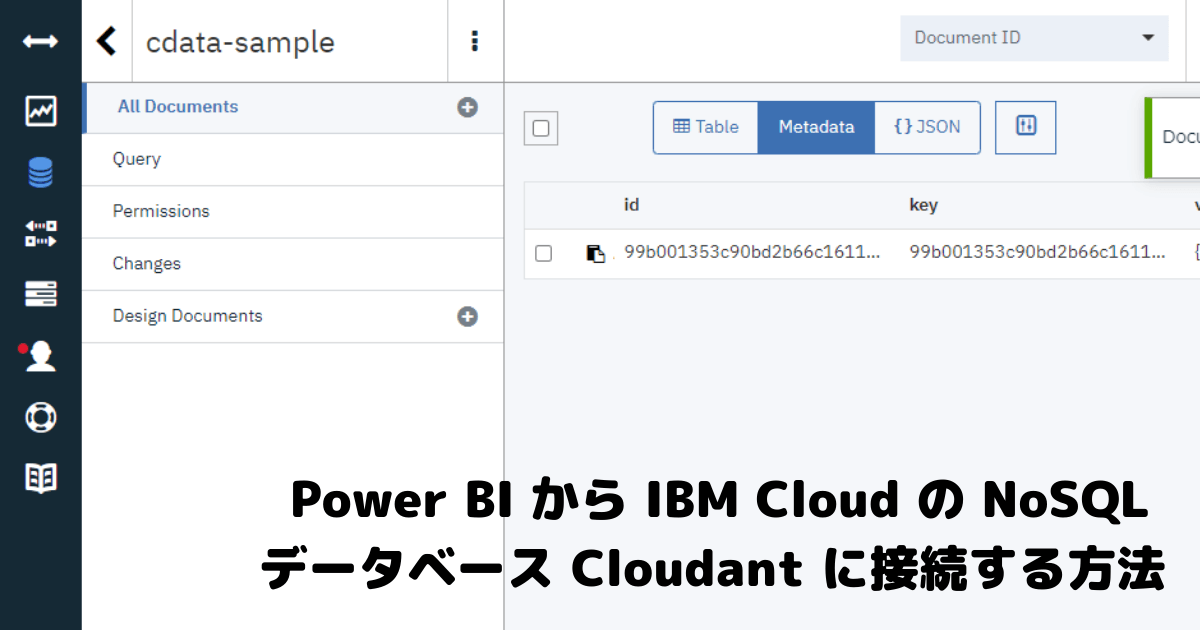The width and height of the screenshot is (1200, 630).
Task: Expand All Documents with the plus icon
Action: (467, 107)
